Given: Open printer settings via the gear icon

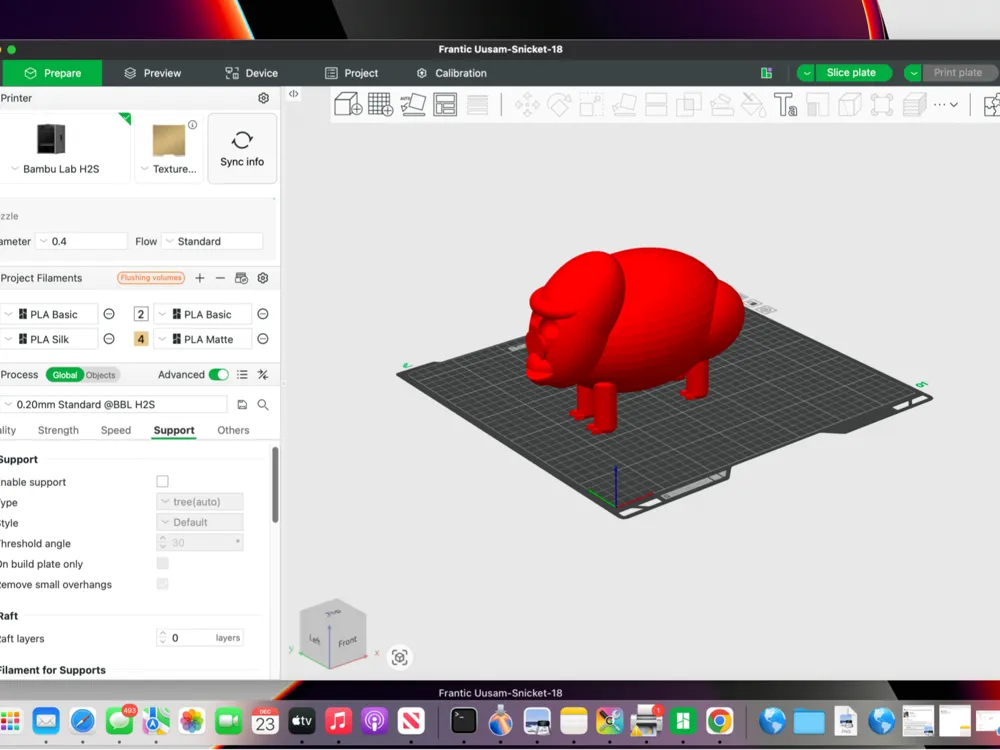Looking at the screenshot, I should [x=263, y=97].
